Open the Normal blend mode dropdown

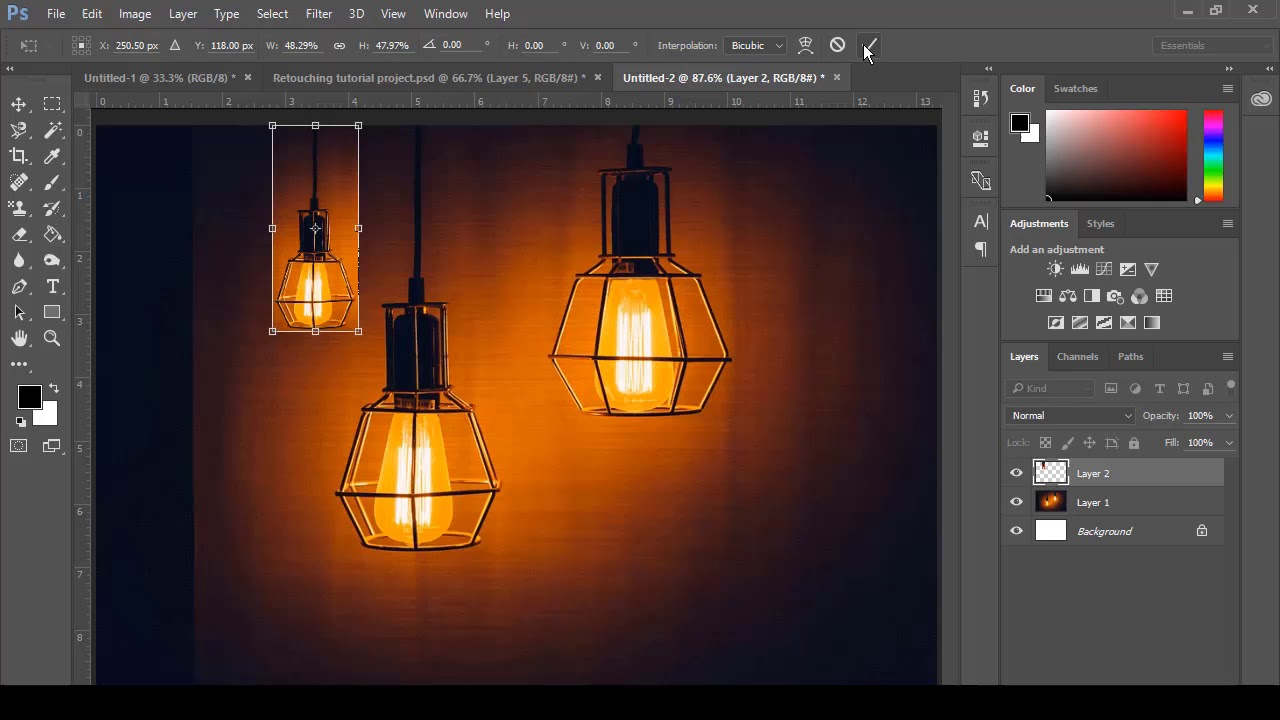coord(1070,415)
